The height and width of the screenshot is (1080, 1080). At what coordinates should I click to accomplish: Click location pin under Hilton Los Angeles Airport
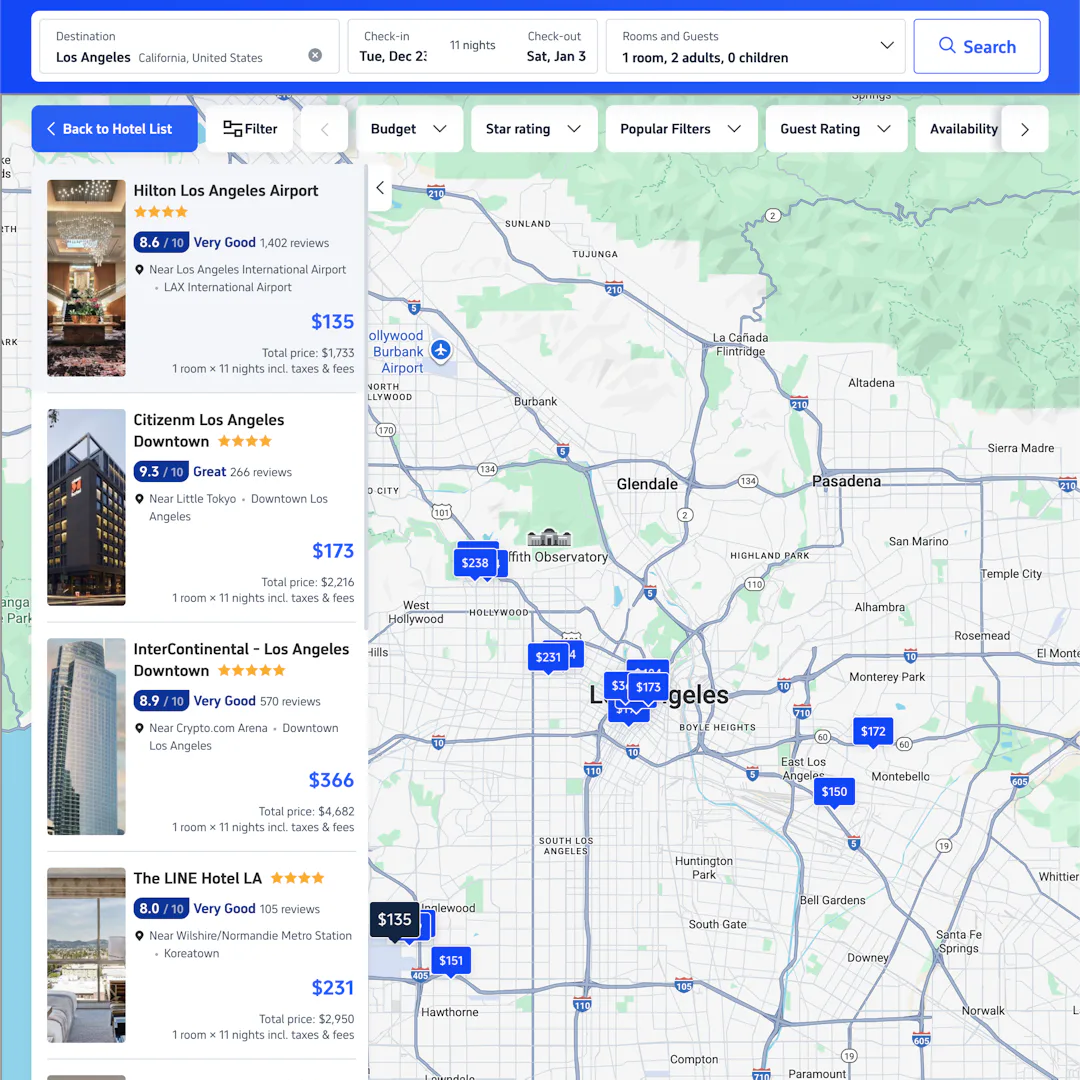139,270
